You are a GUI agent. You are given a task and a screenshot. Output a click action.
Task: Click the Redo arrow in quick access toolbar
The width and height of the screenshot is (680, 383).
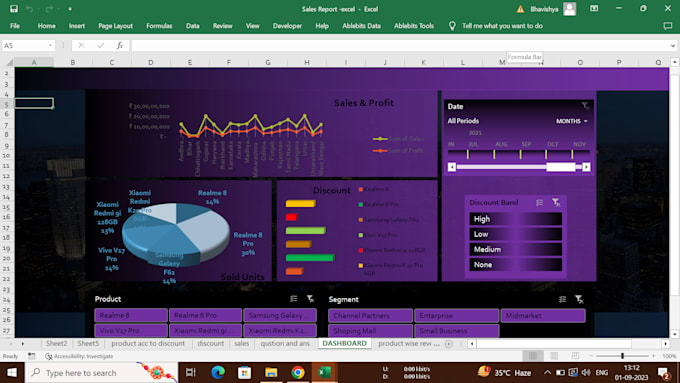click(49, 9)
